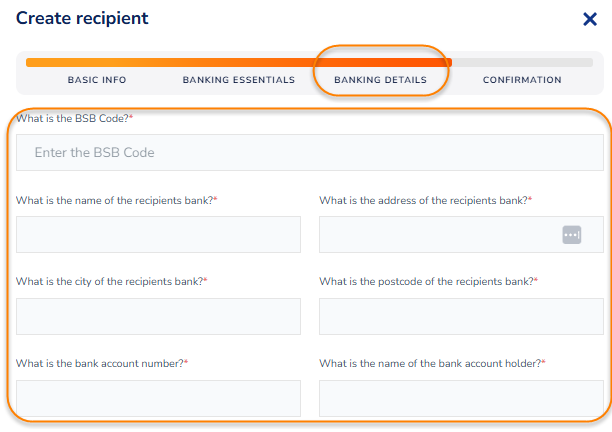Click the 'What is the BSB Code?' label
The height and width of the screenshot is (432, 612).
[x=72, y=118]
